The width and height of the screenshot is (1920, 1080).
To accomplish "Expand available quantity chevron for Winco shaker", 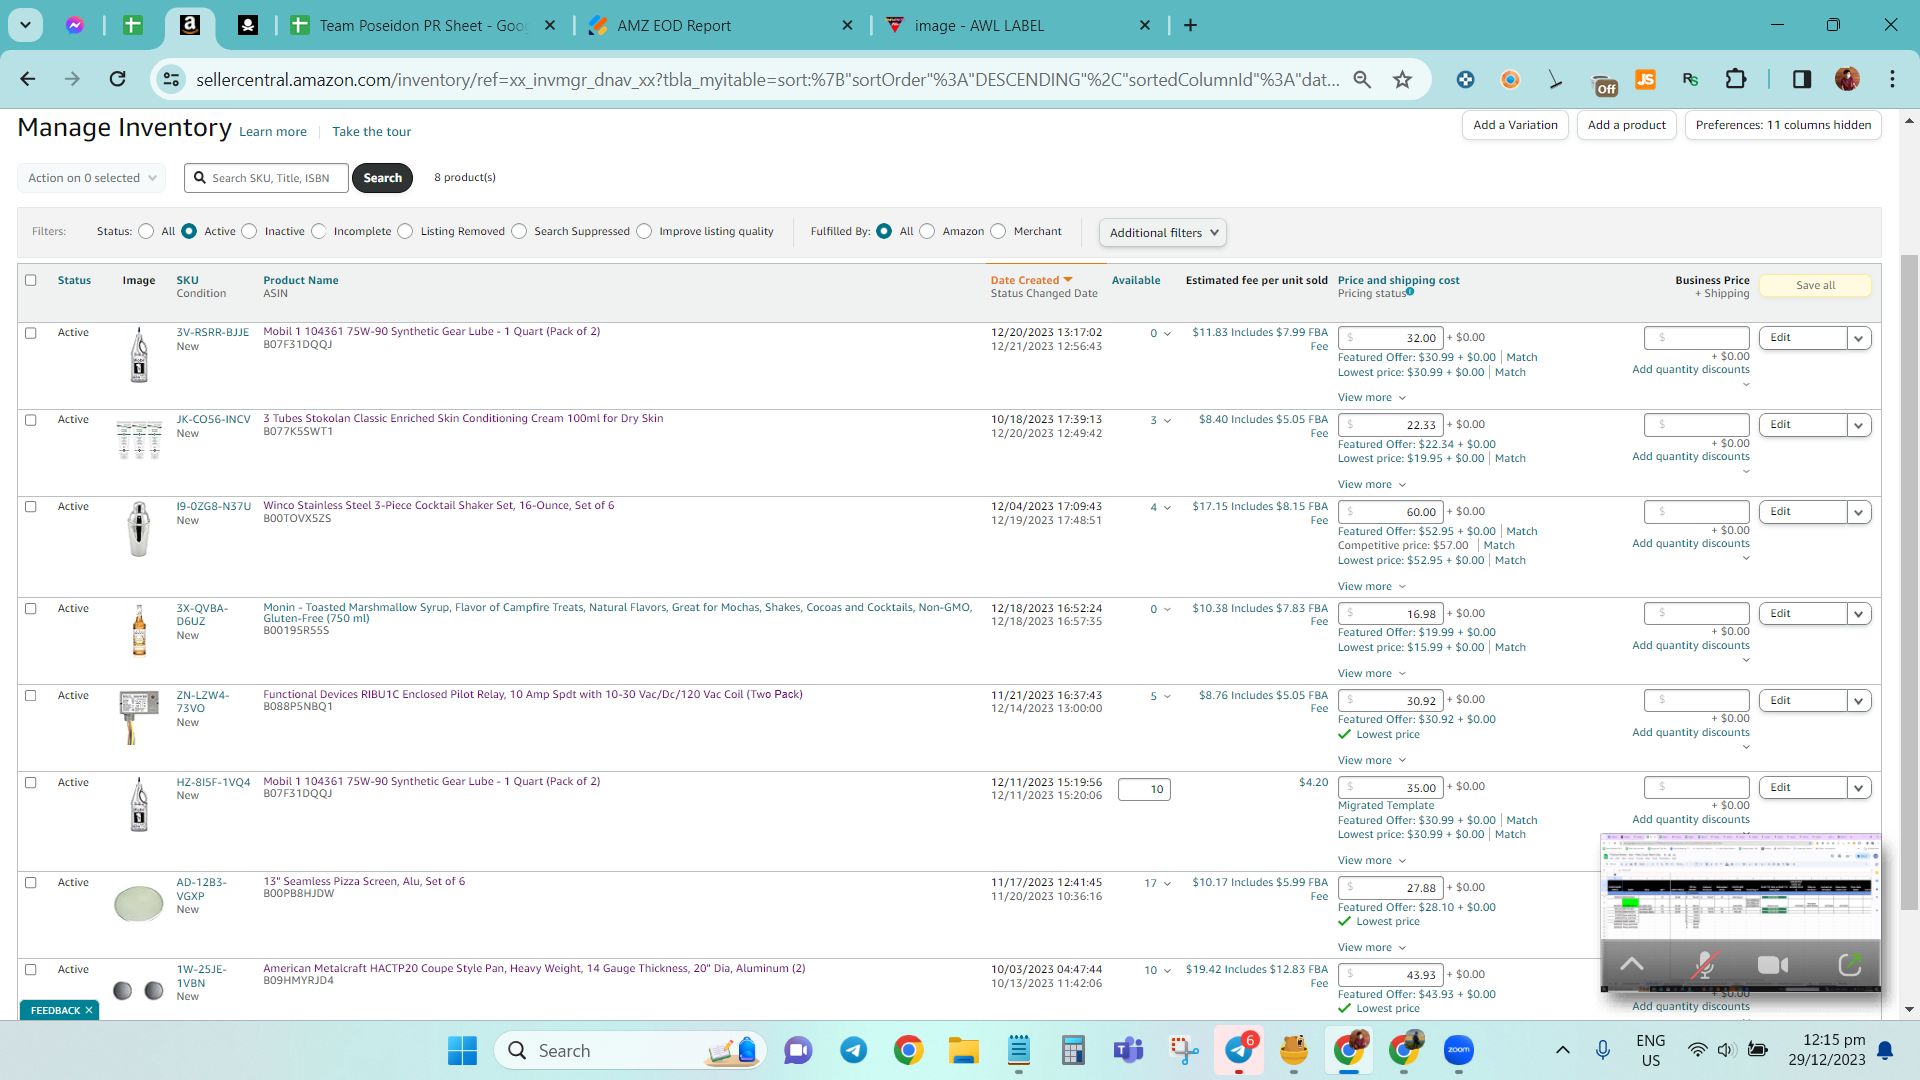I will click(1167, 508).
